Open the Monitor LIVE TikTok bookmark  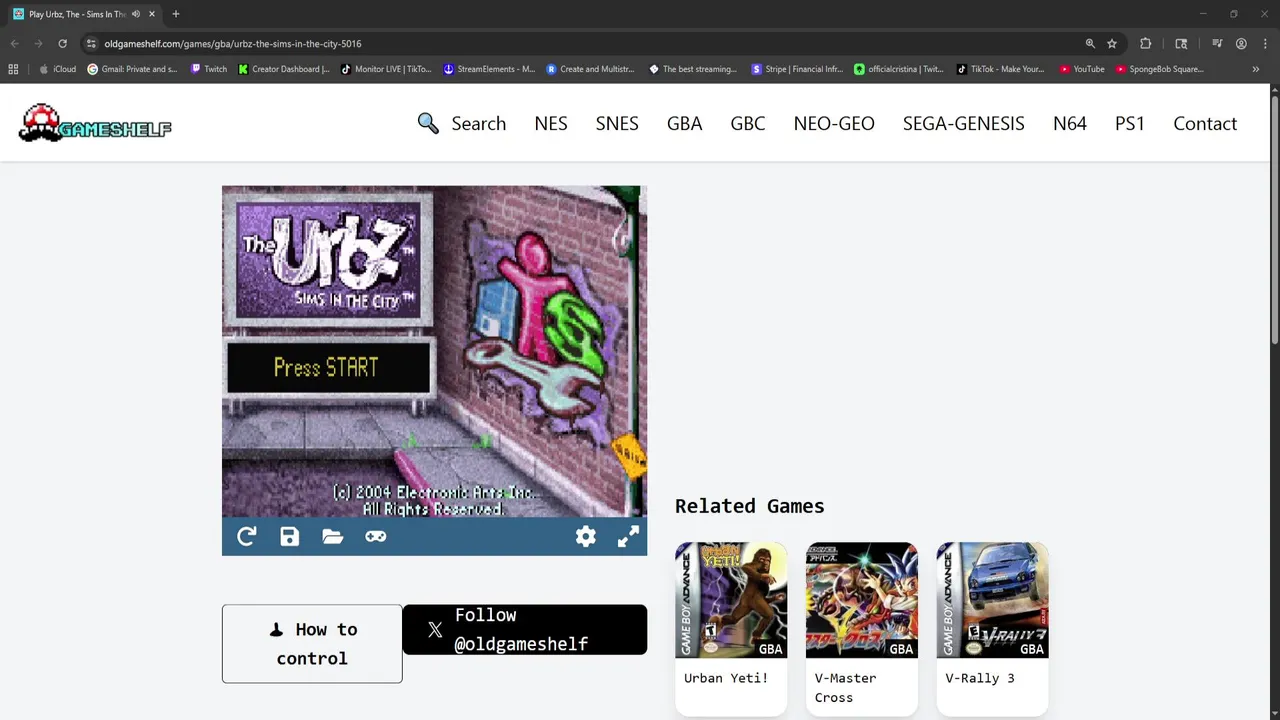[387, 69]
